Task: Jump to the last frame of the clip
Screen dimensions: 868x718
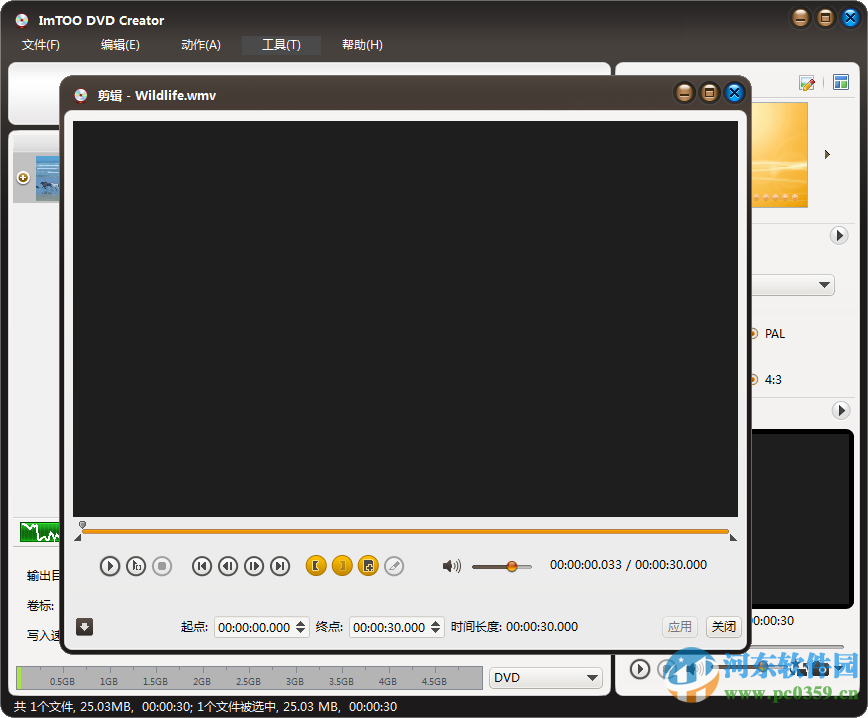Action: (279, 565)
